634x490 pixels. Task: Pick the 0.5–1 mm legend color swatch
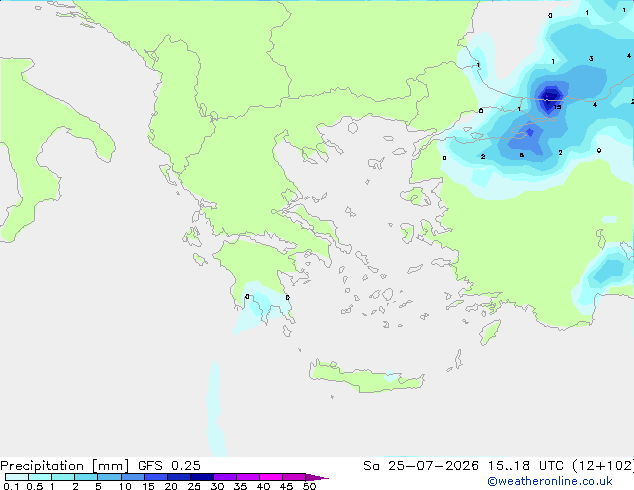click(40, 477)
